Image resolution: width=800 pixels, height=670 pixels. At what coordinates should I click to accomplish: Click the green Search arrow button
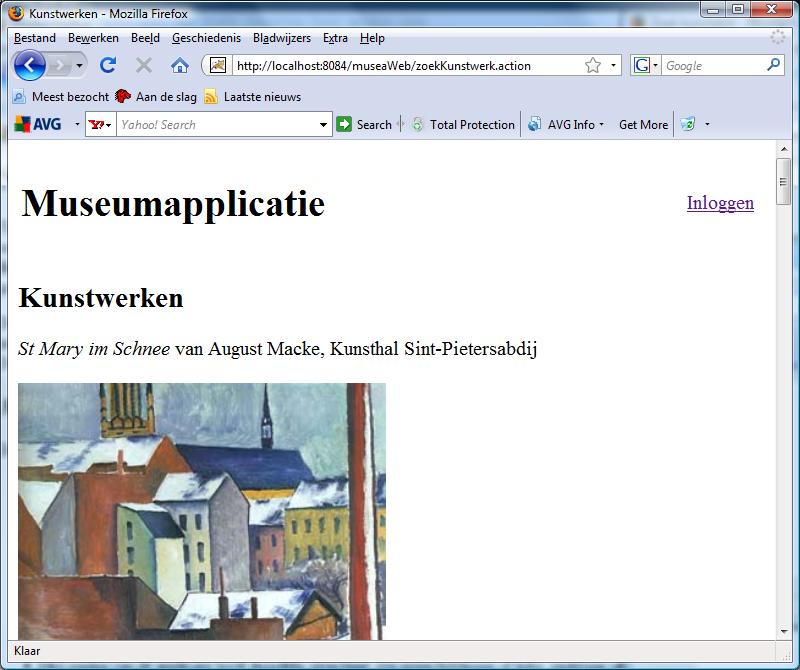point(364,125)
